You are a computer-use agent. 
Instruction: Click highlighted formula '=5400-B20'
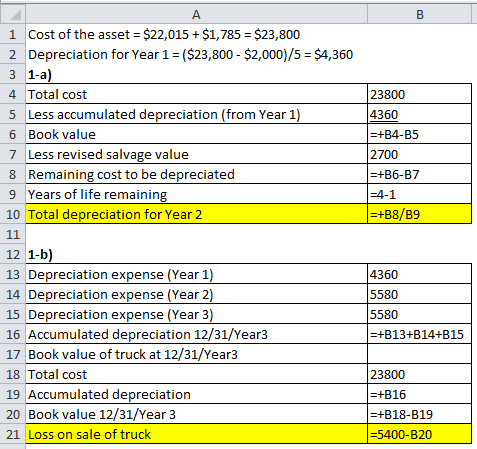point(420,434)
